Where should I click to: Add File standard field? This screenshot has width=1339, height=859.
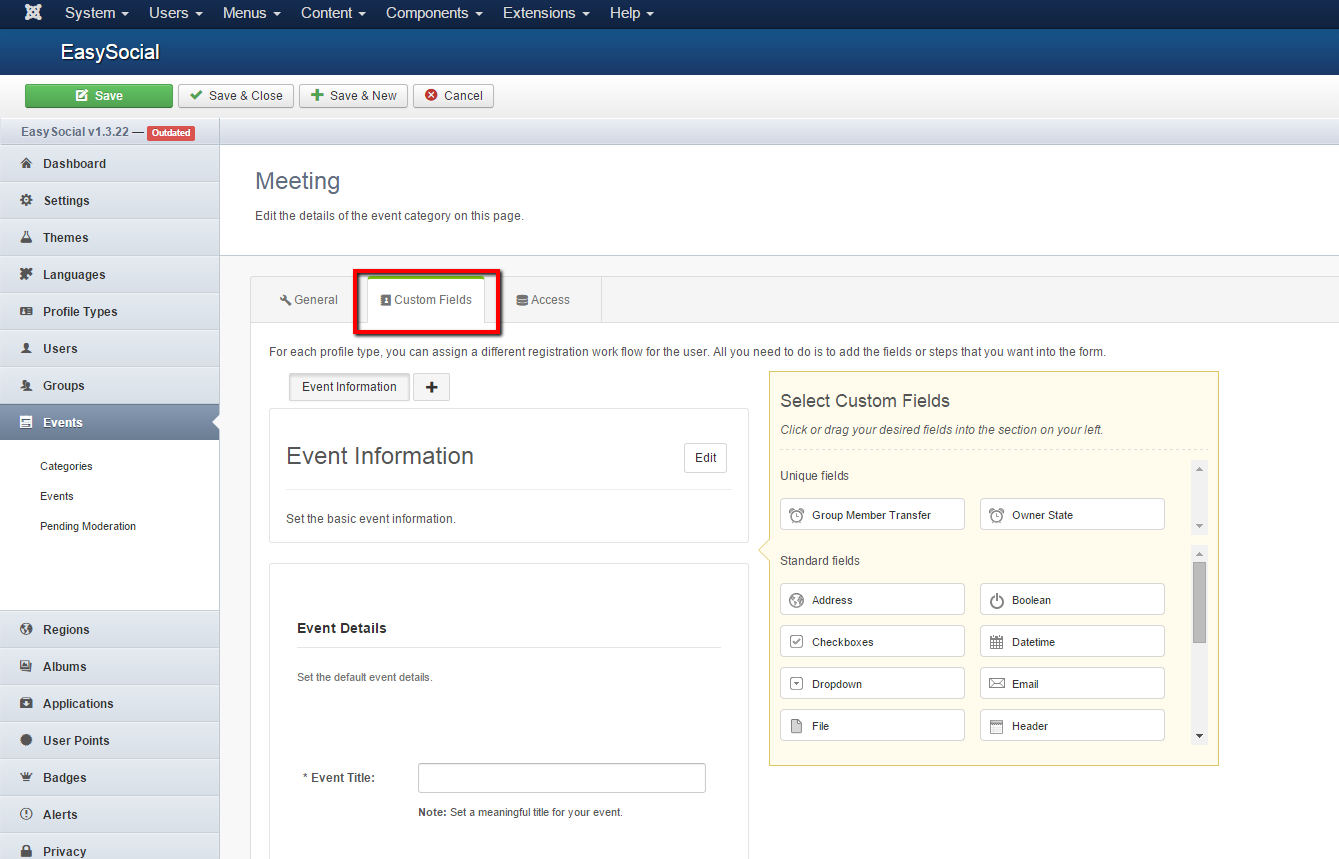(x=872, y=726)
